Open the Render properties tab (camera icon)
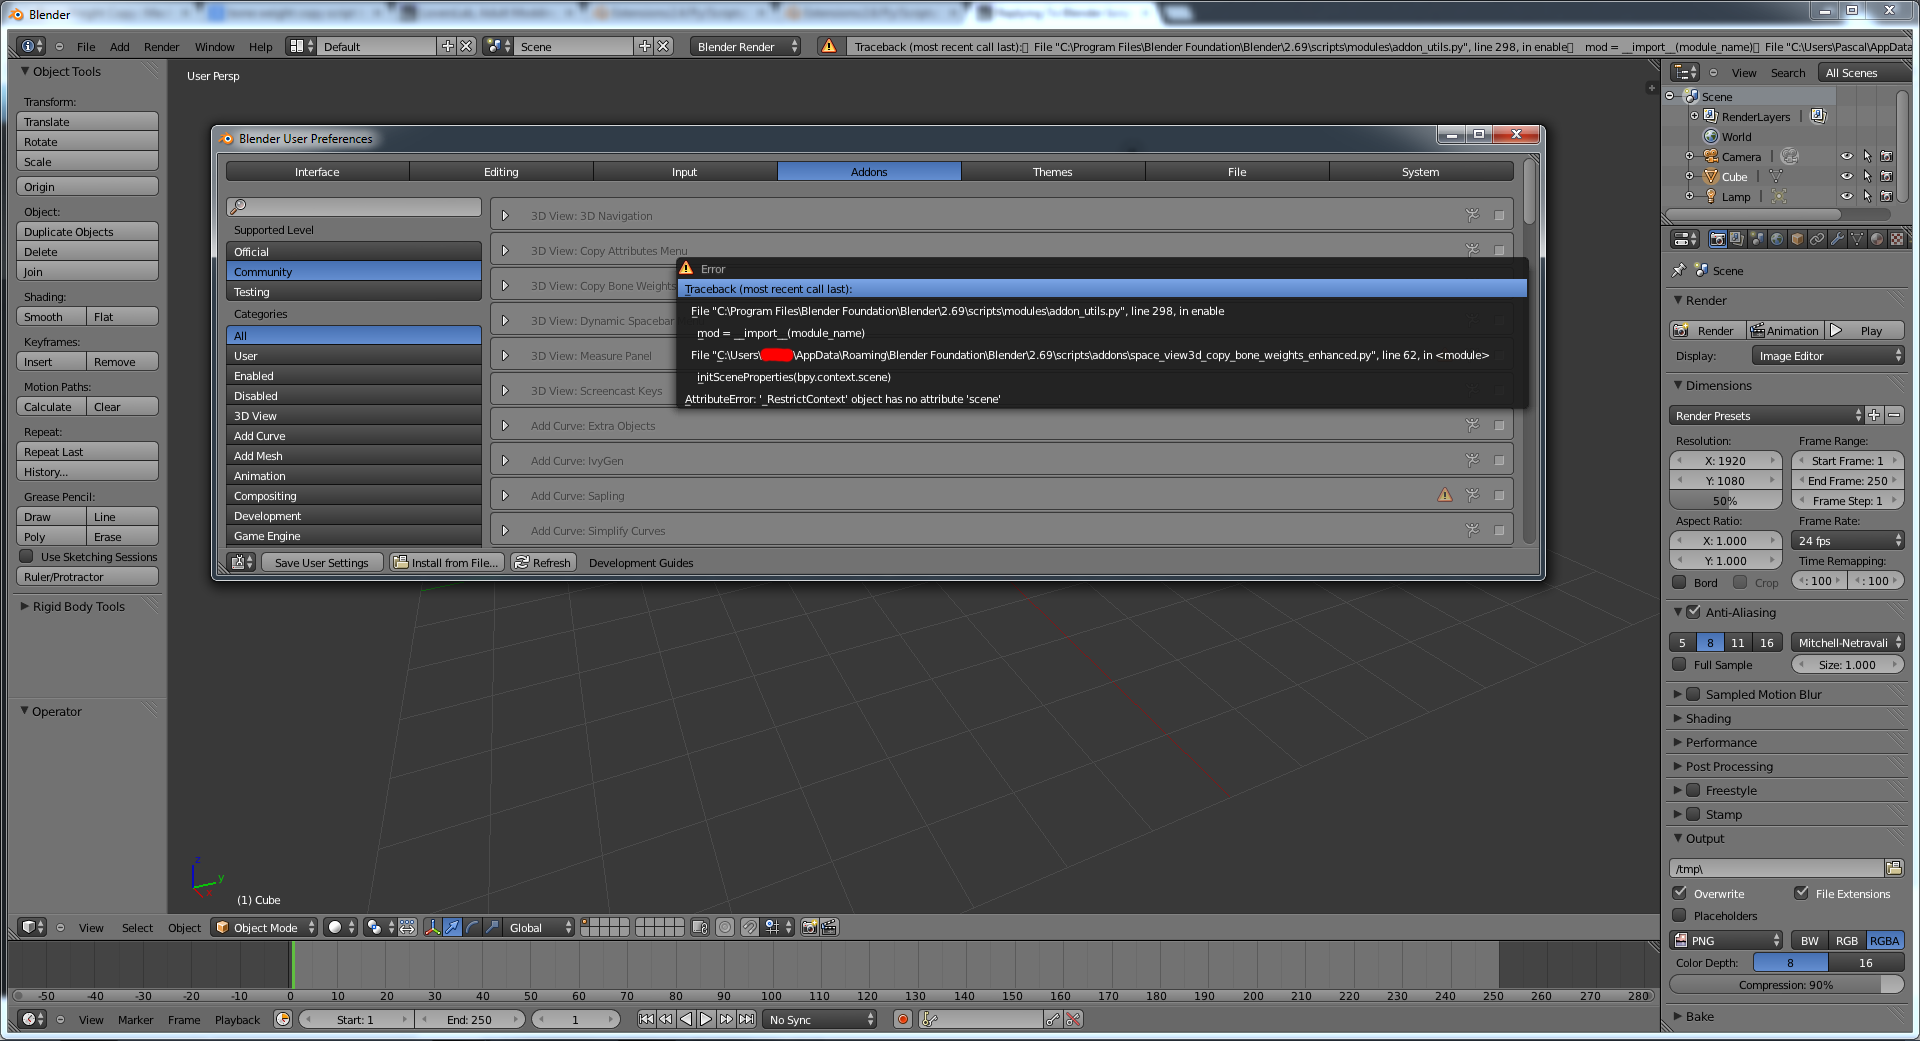The height and width of the screenshot is (1041, 1920). (1717, 239)
